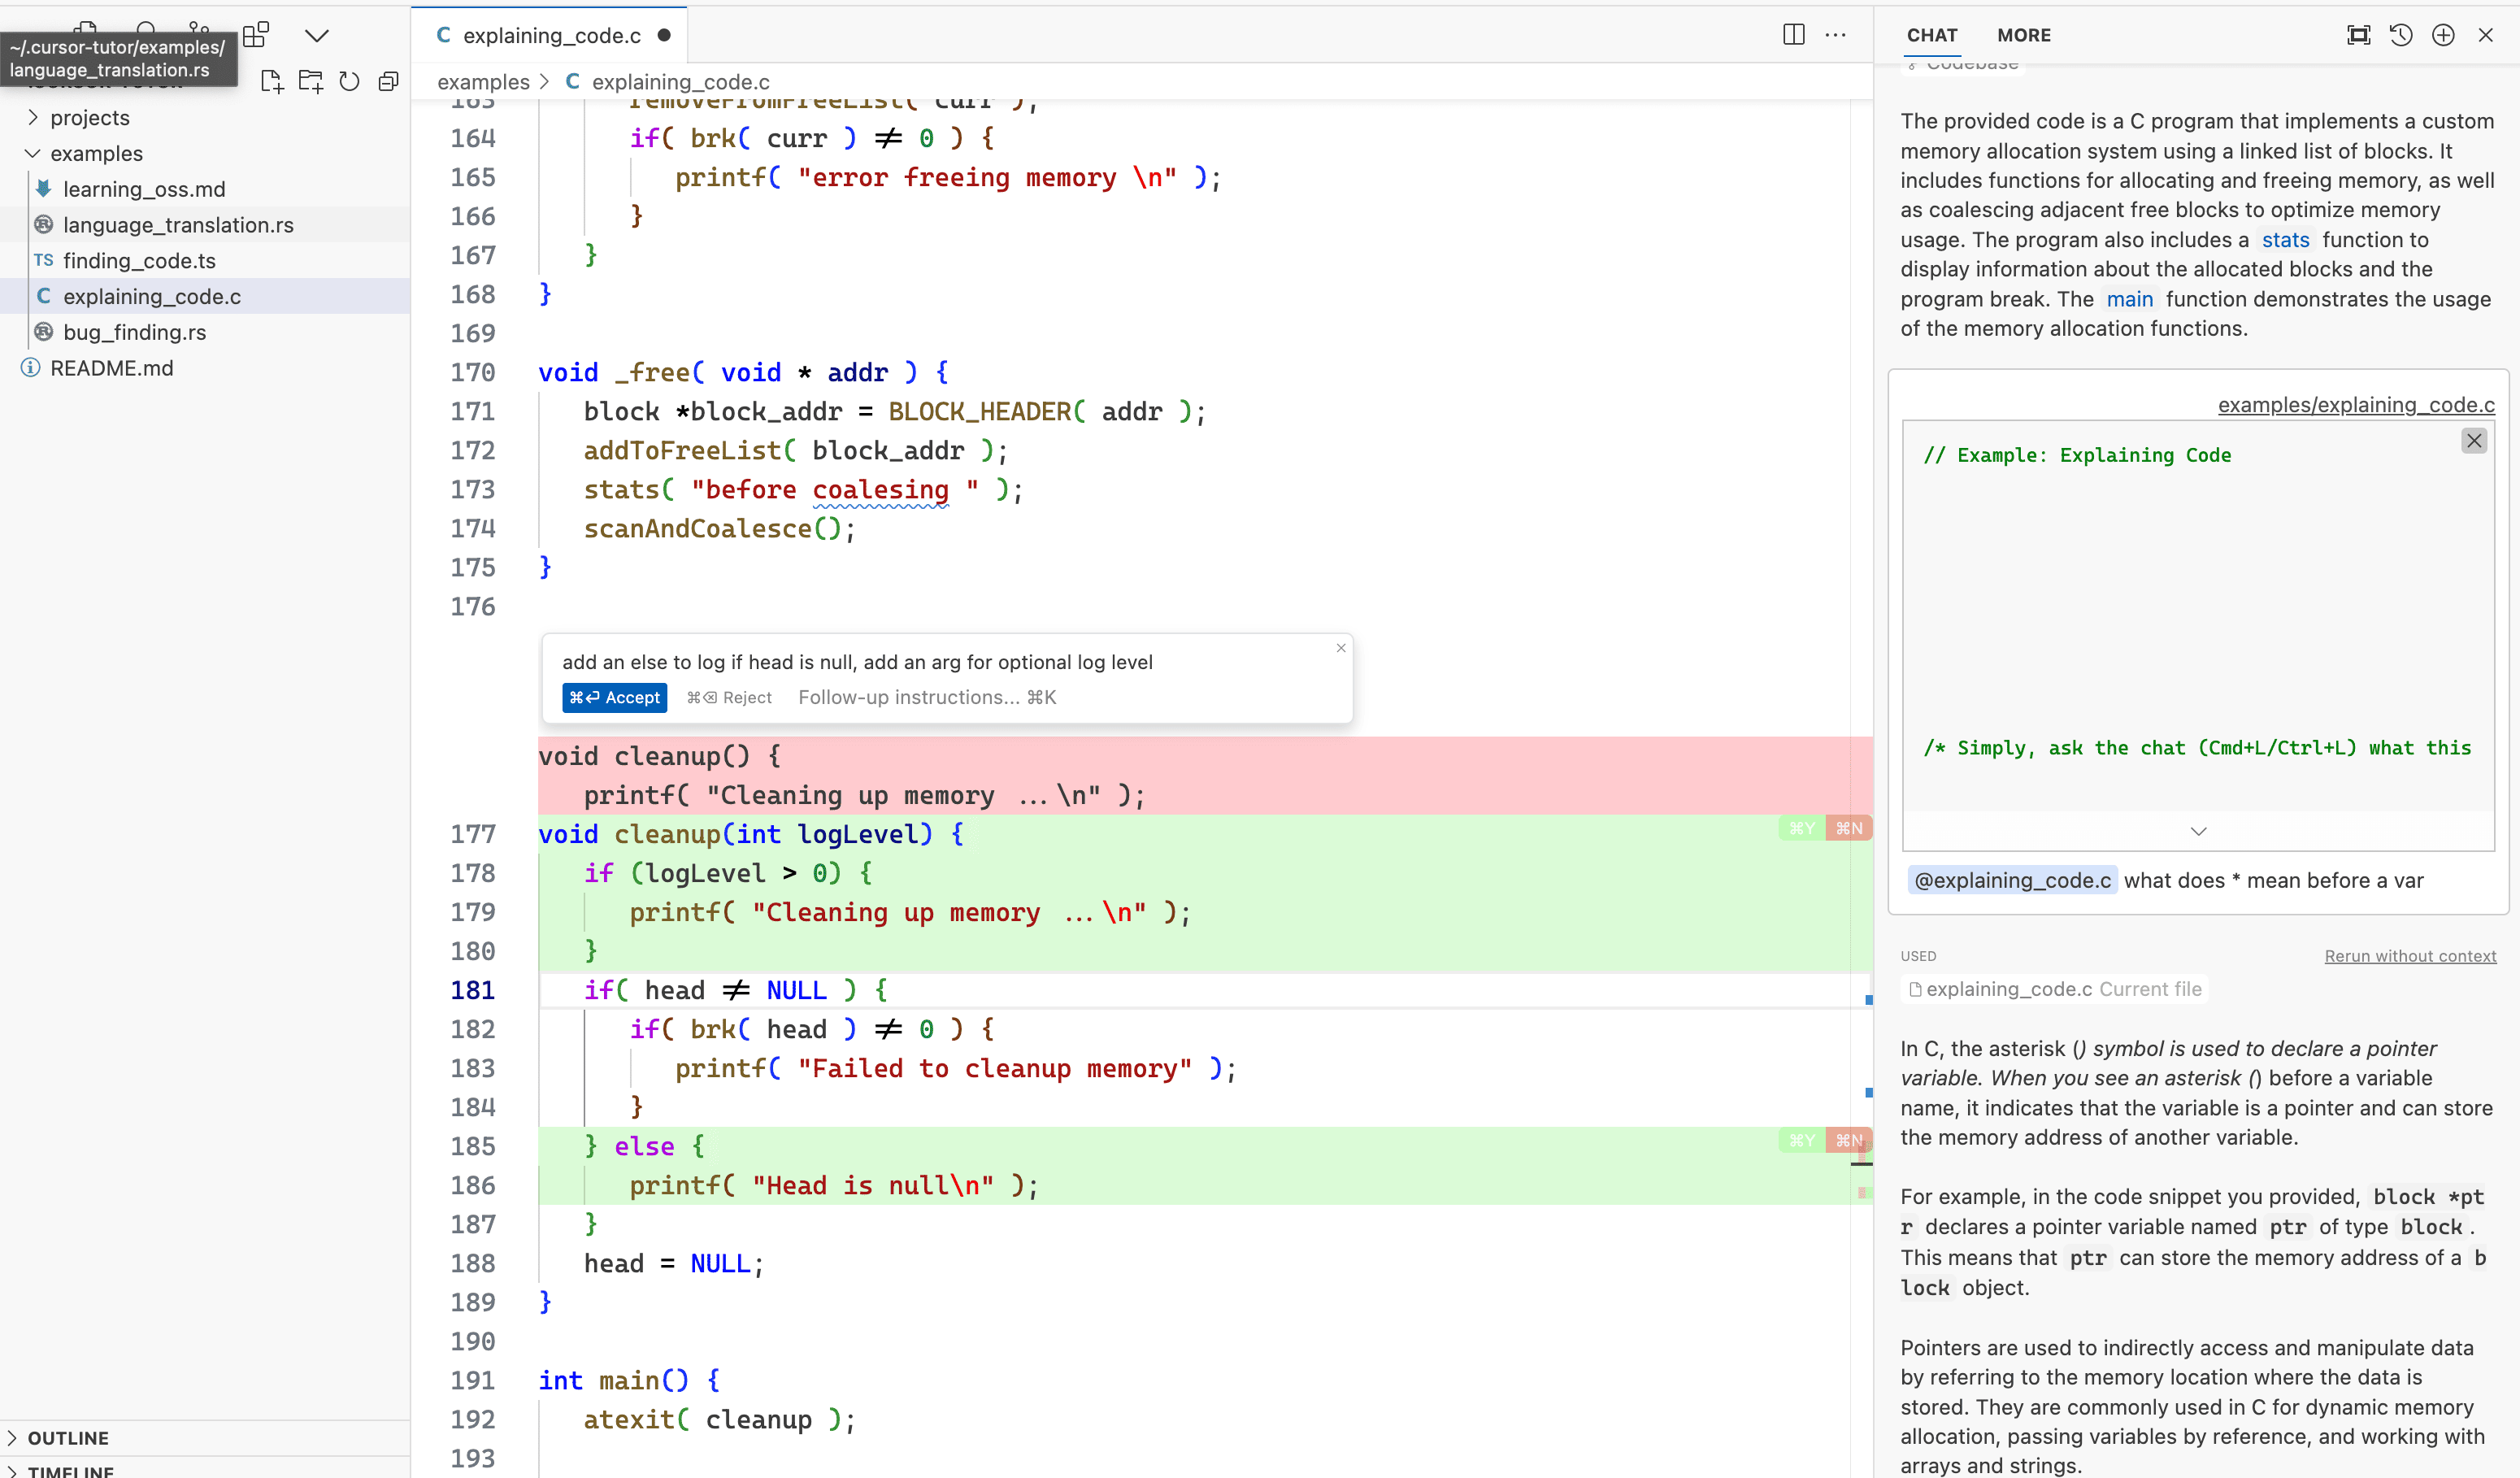Click Rerun without context link
This screenshot has width=2520, height=1478.
click(2409, 956)
